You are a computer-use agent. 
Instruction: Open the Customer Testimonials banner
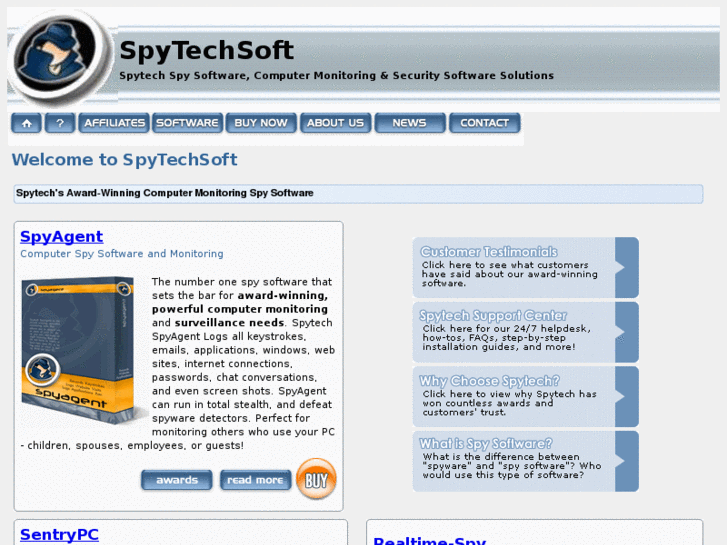(x=526, y=268)
